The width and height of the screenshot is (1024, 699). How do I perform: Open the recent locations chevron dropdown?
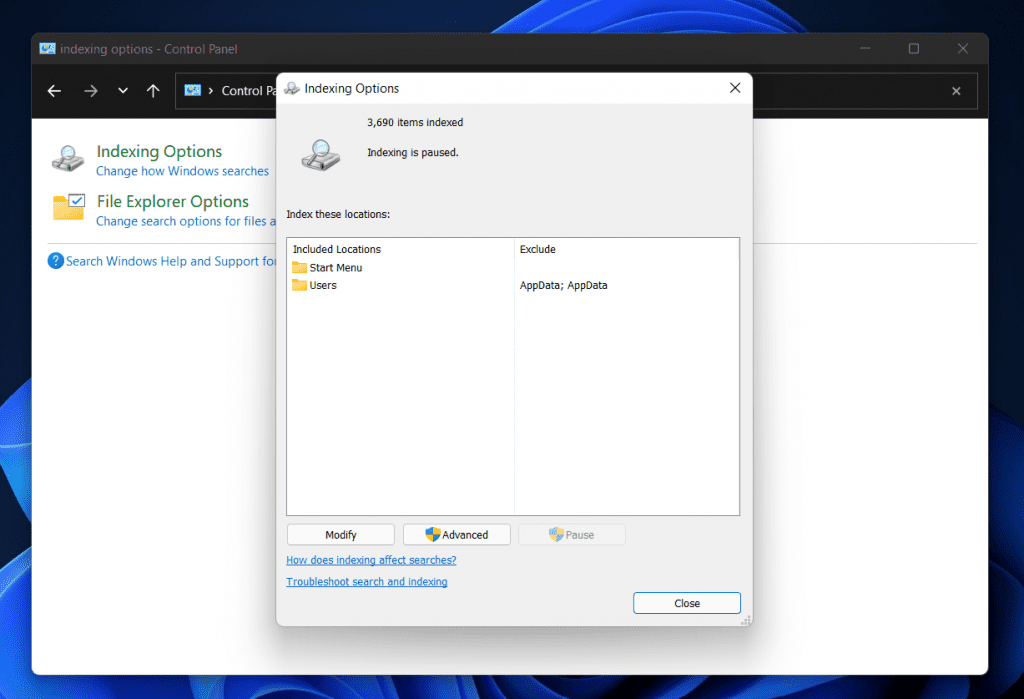click(x=122, y=91)
